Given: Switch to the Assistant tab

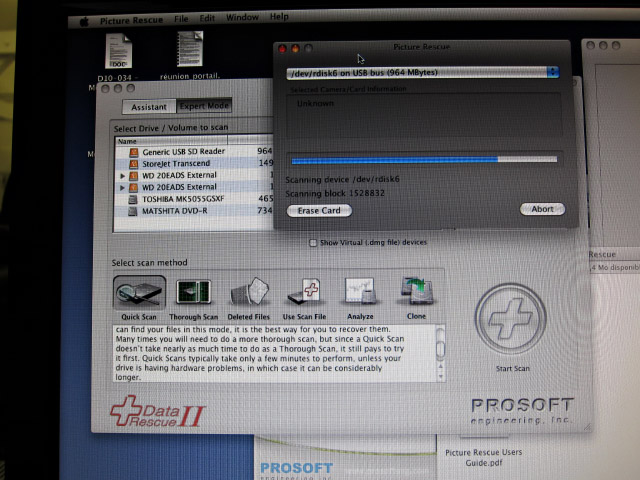Looking at the screenshot, I should 149,107.
